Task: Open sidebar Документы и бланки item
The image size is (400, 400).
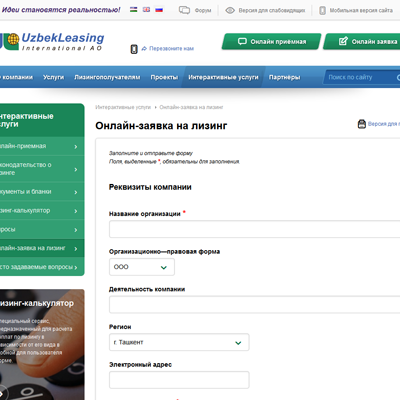Action: coord(42,192)
